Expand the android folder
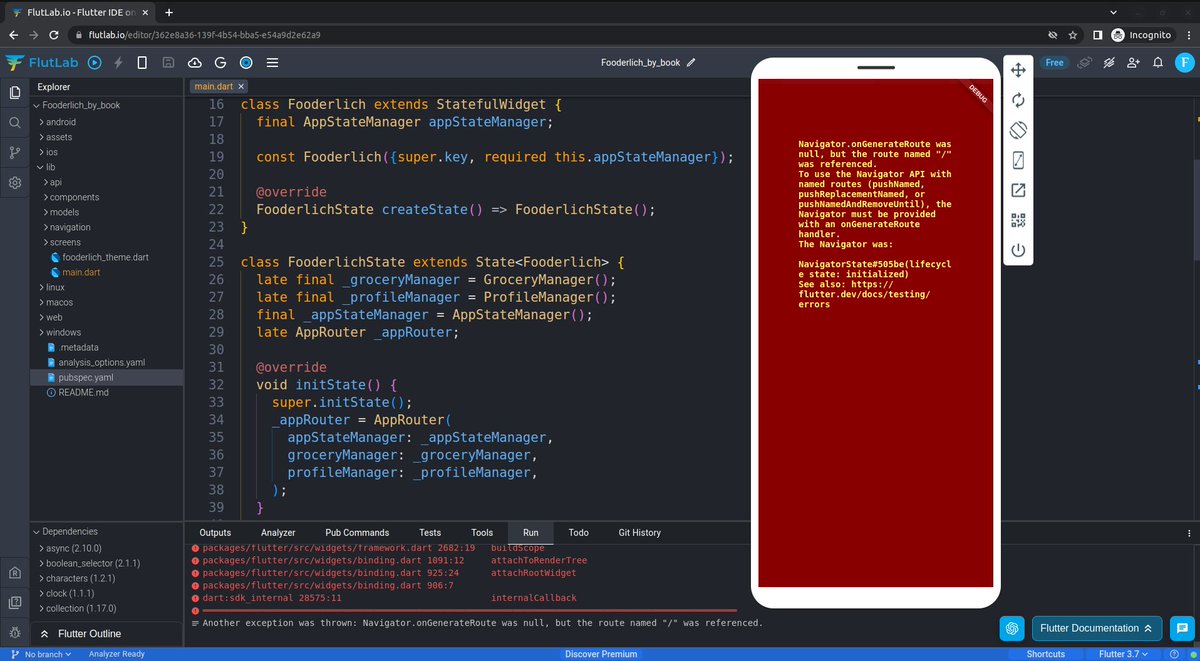Image resolution: width=1200 pixels, height=661 pixels. point(60,122)
